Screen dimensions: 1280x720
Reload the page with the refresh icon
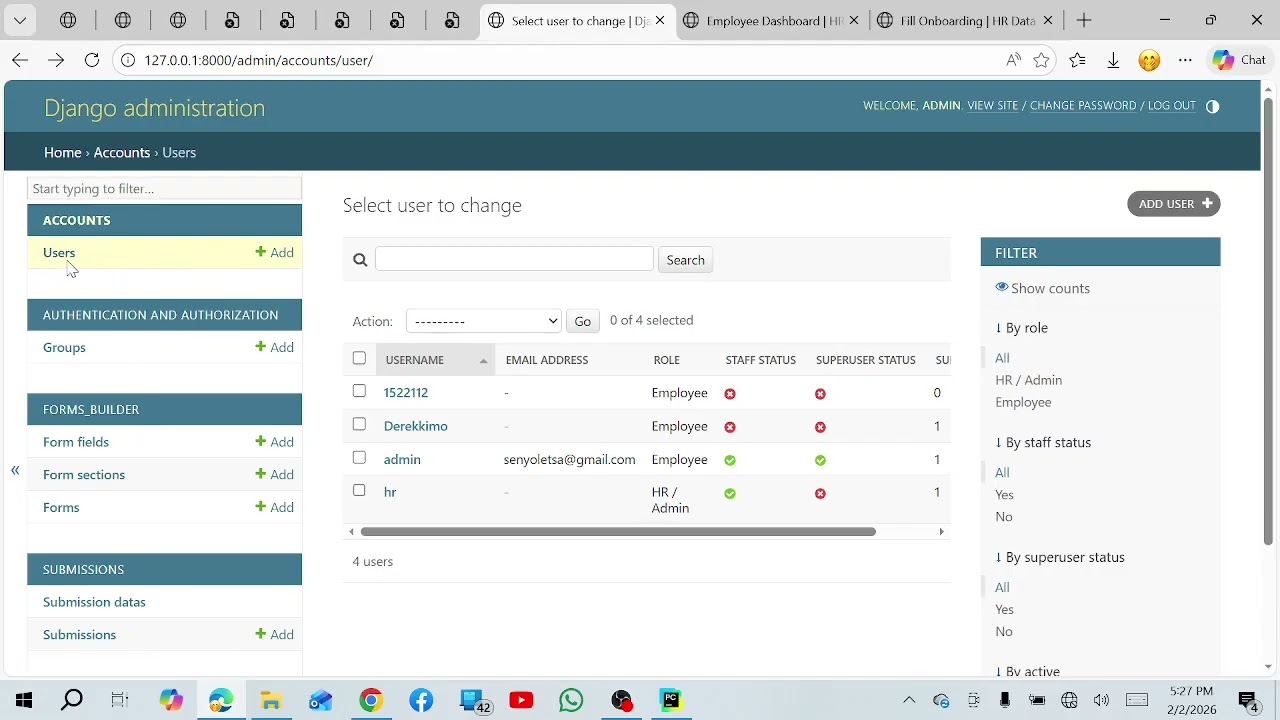point(92,60)
